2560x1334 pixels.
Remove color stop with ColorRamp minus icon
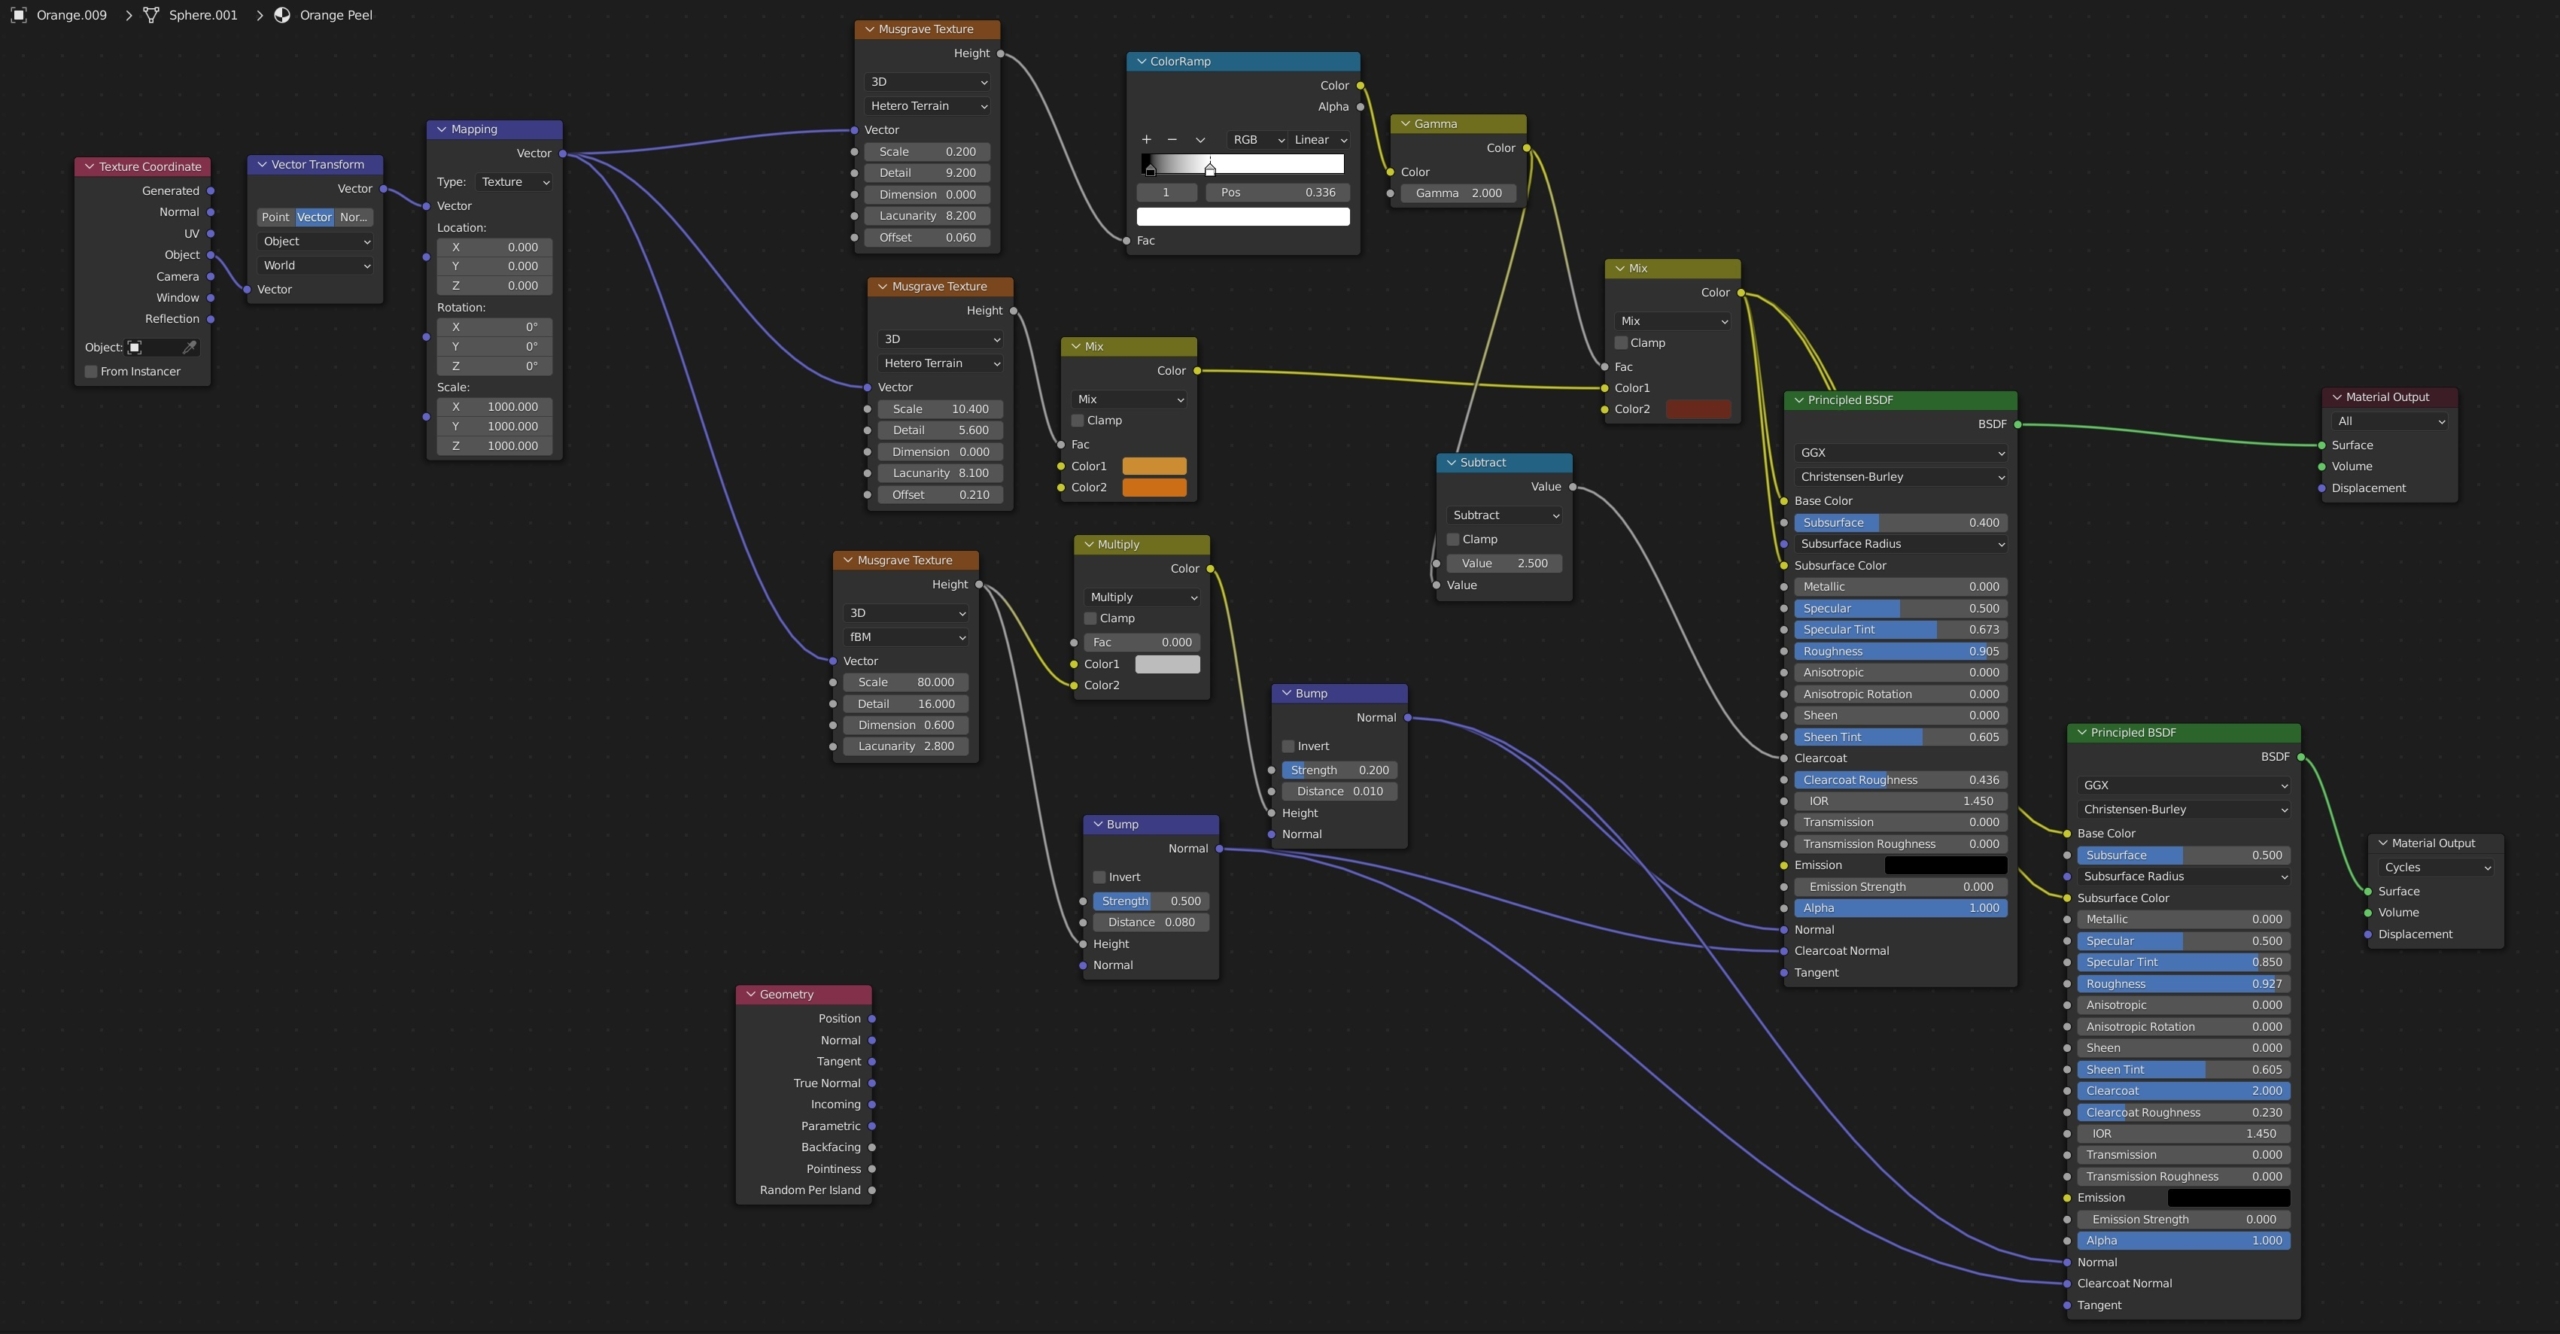(x=1172, y=140)
